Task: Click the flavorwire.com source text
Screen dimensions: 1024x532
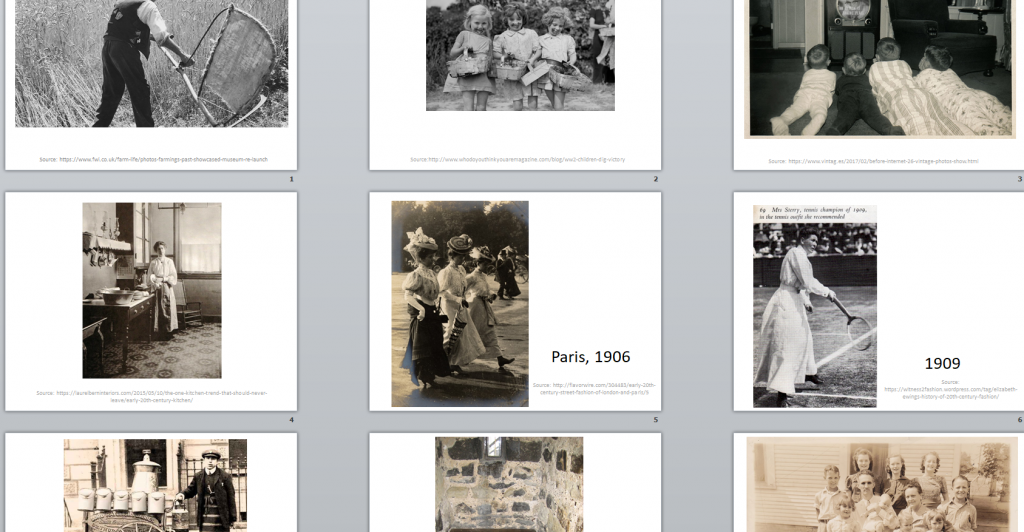Action: point(594,388)
